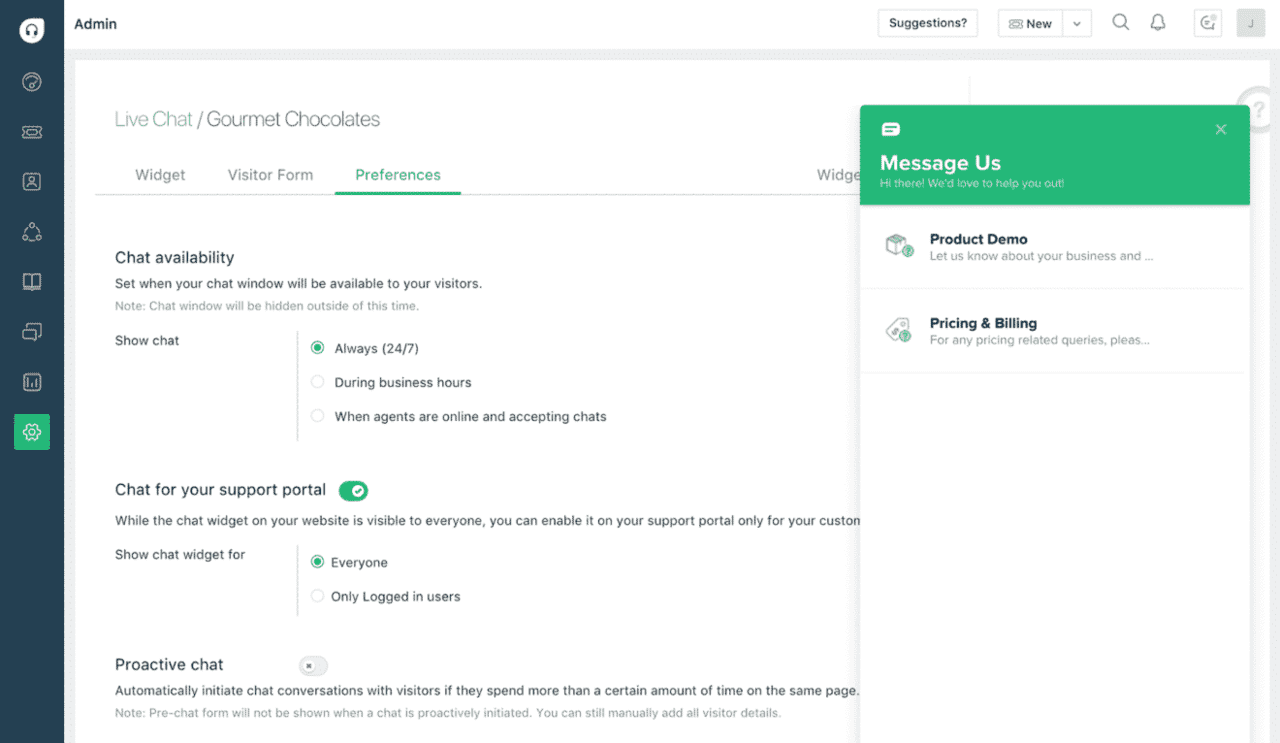Click the search magnifier icon
This screenshot has width=1280, height=743.
pos(1121,22)
